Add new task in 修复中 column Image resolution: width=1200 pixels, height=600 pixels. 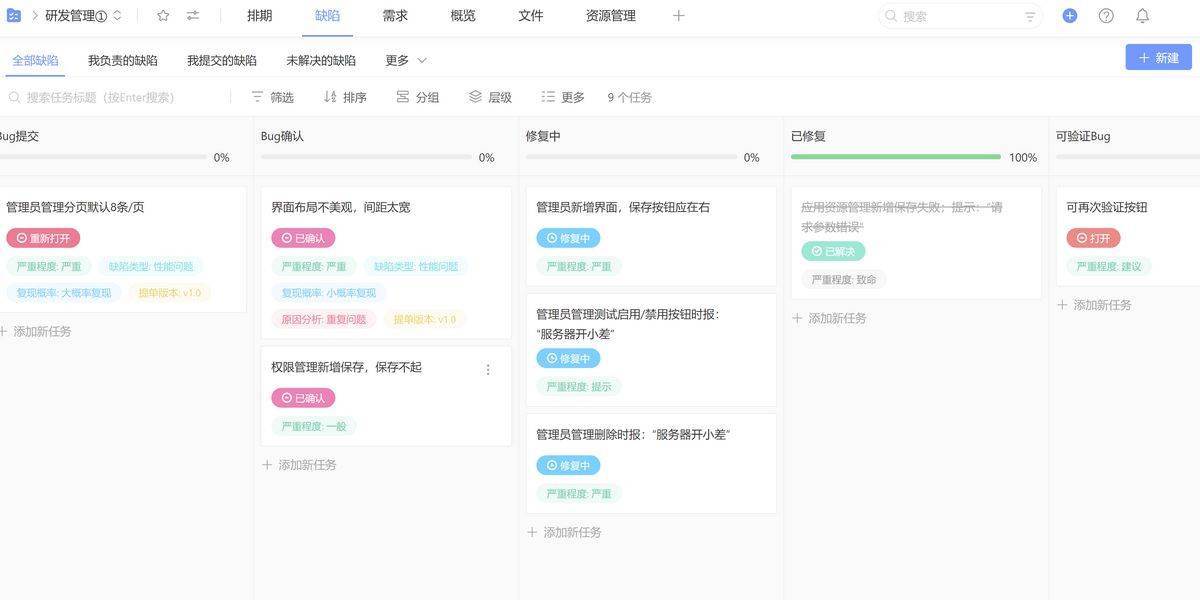(x=564, y=532)
